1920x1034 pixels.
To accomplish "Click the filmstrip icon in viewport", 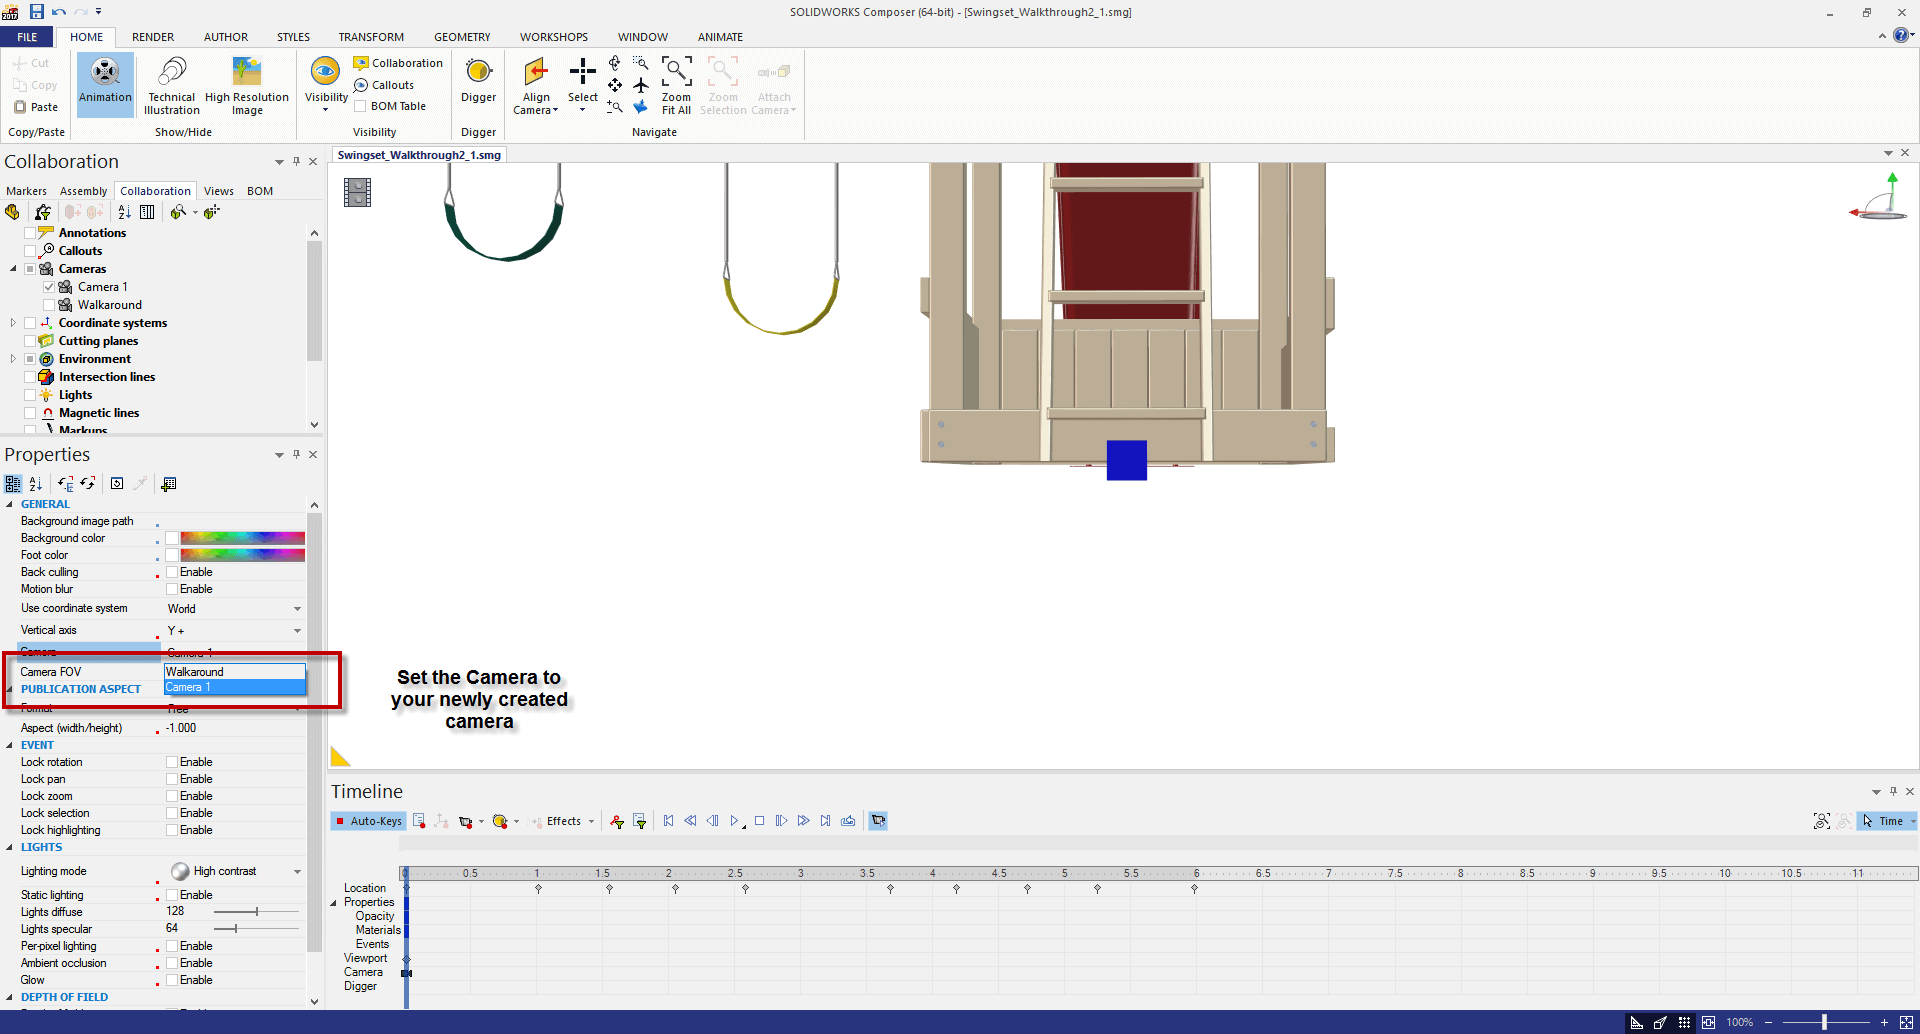I will 357,192.
